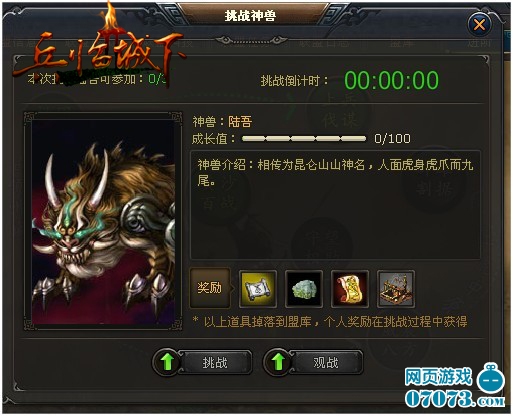Open the 07073.com watermark link
This screenshot has width=513, height=416.
point(455,399)
